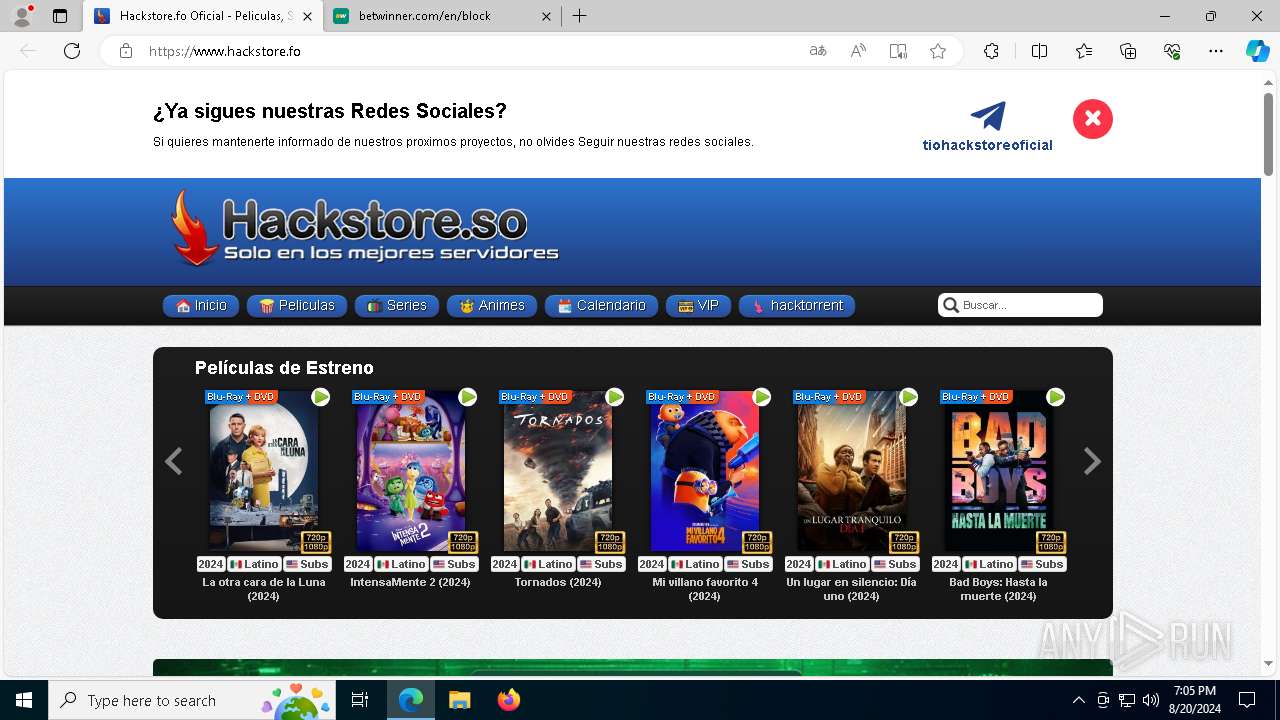
Task: Visit the hacktorrent link
Action: [x=797, y=306]
